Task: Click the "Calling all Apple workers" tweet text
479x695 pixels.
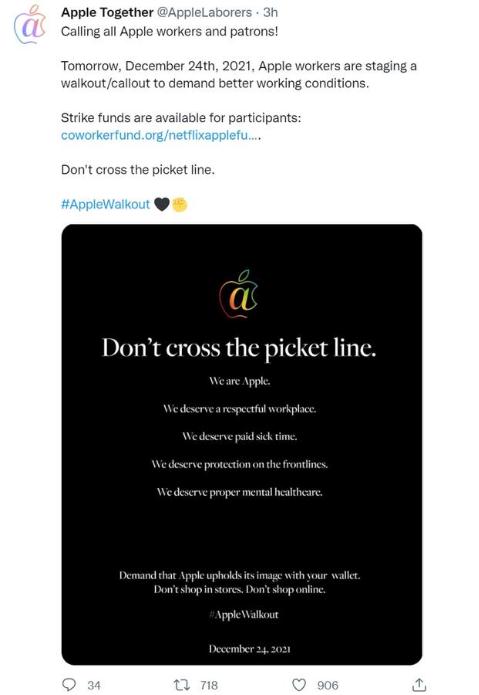Action: (x=170, y=32)
